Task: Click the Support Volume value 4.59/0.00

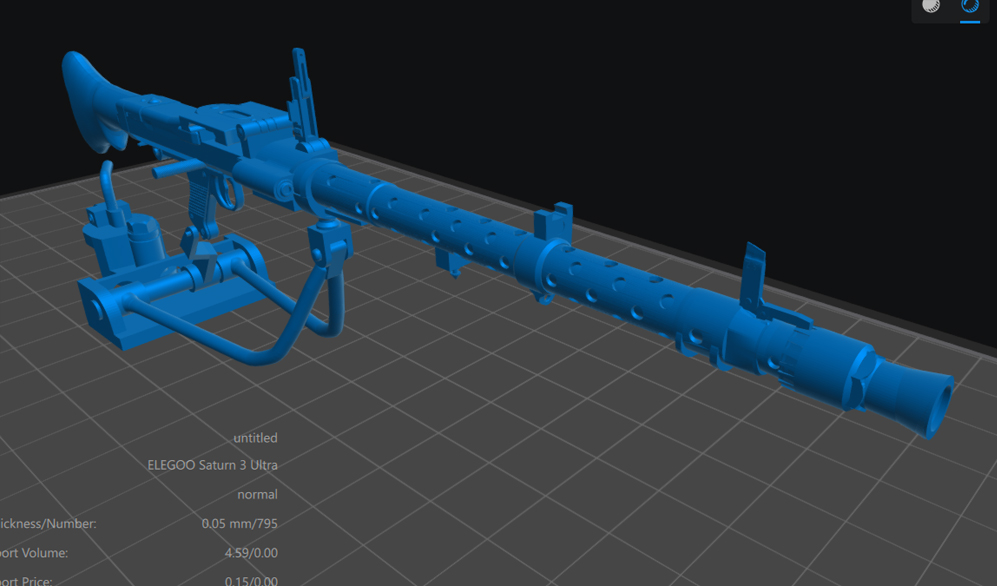Action: [251, 552]
